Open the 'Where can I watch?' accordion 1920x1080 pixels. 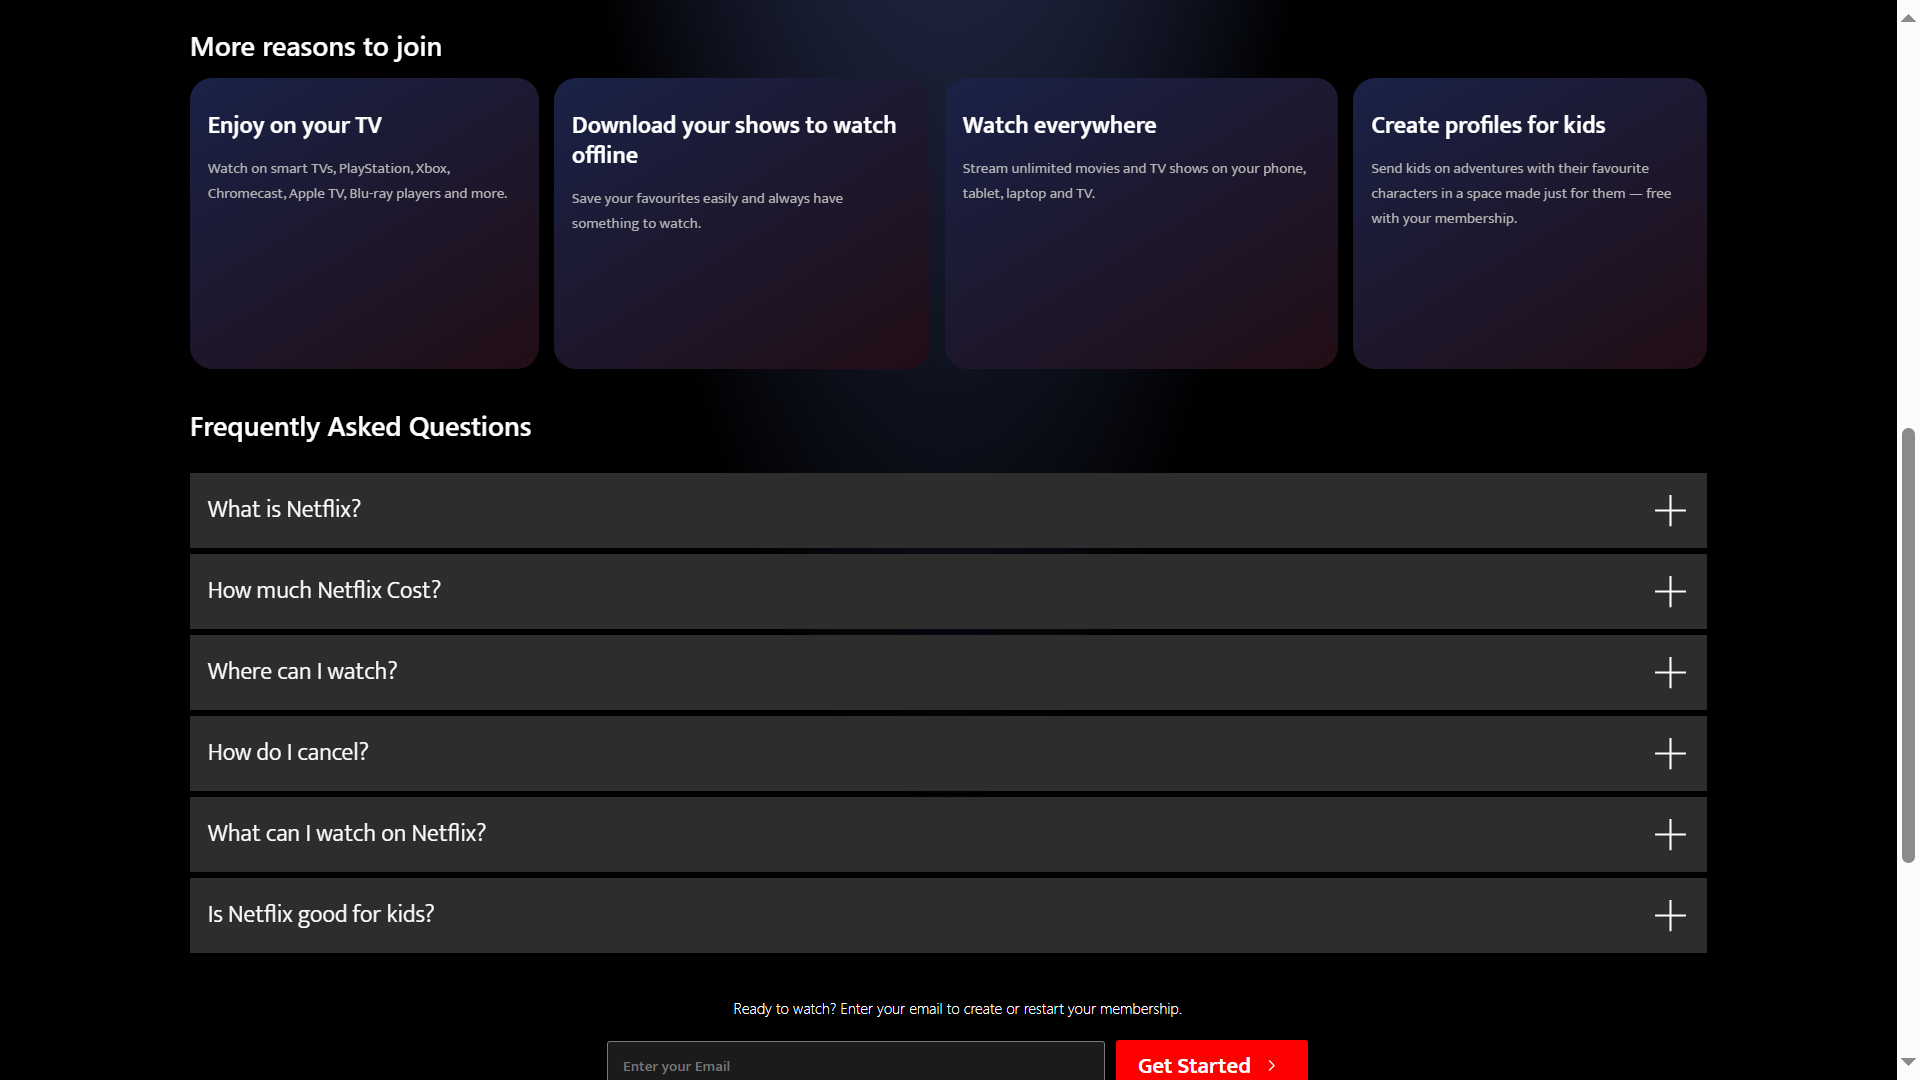pyautogui.click(x=302, y=671)
